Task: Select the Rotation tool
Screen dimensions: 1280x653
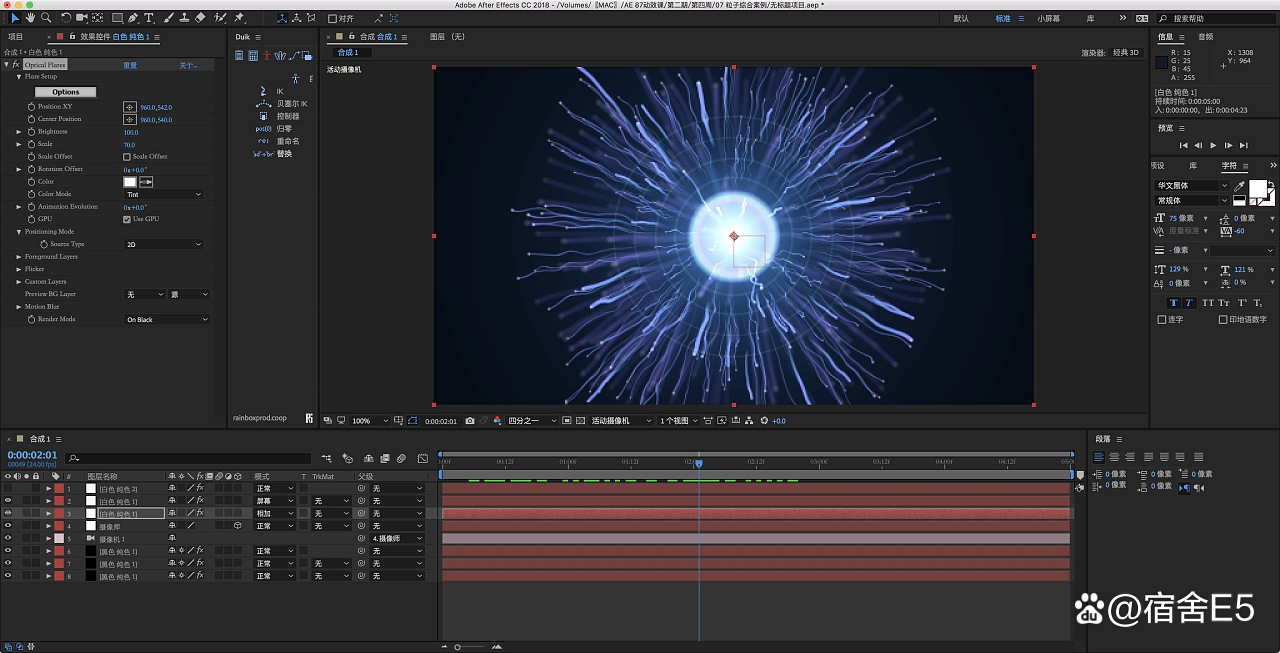Action: [x=65, y=18]
